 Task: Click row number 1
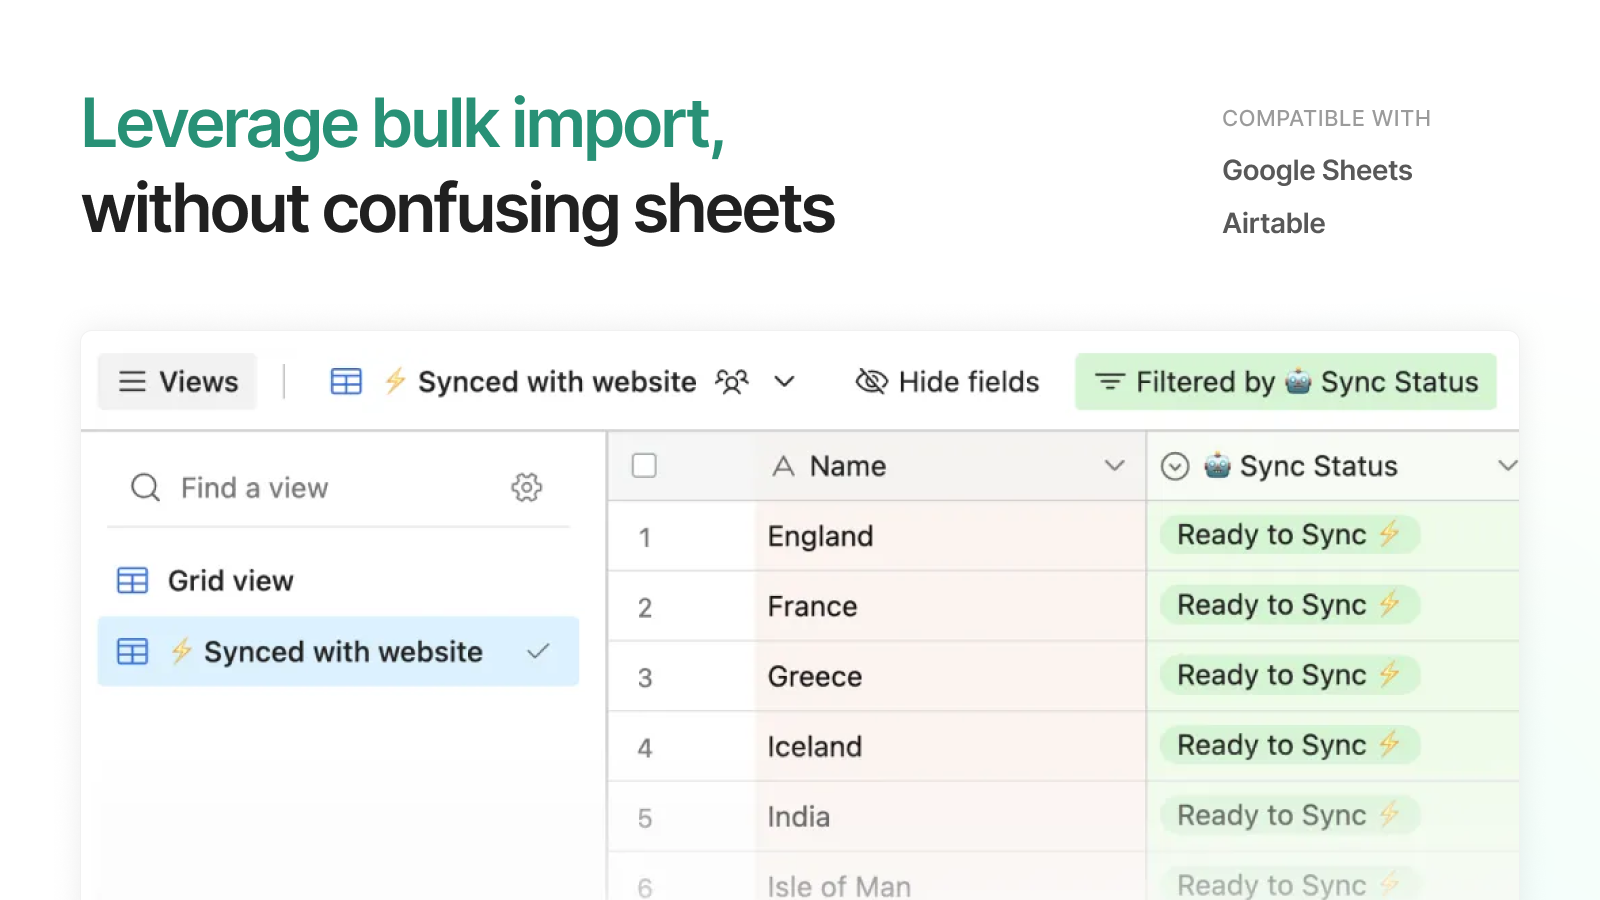coord(645,538)
